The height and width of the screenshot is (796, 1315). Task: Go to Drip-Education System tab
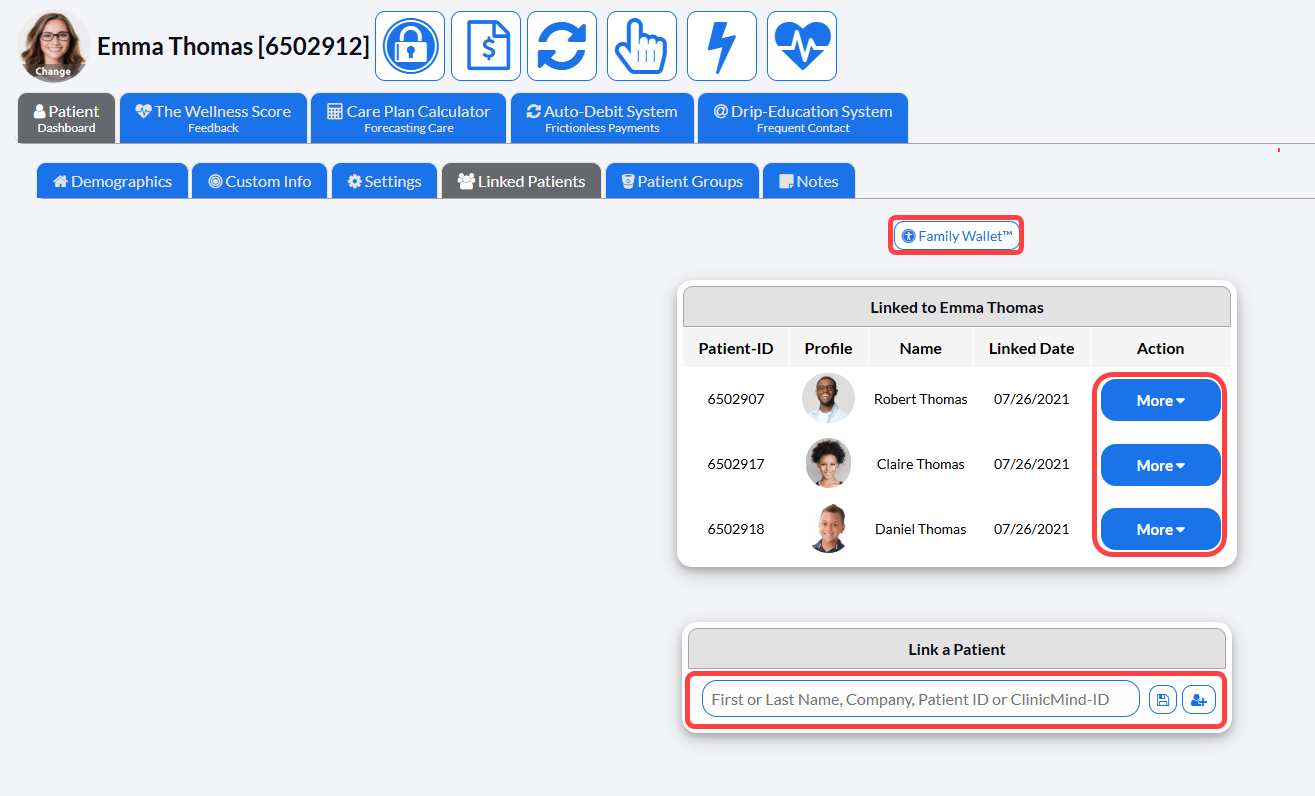[x=803, y=118]
